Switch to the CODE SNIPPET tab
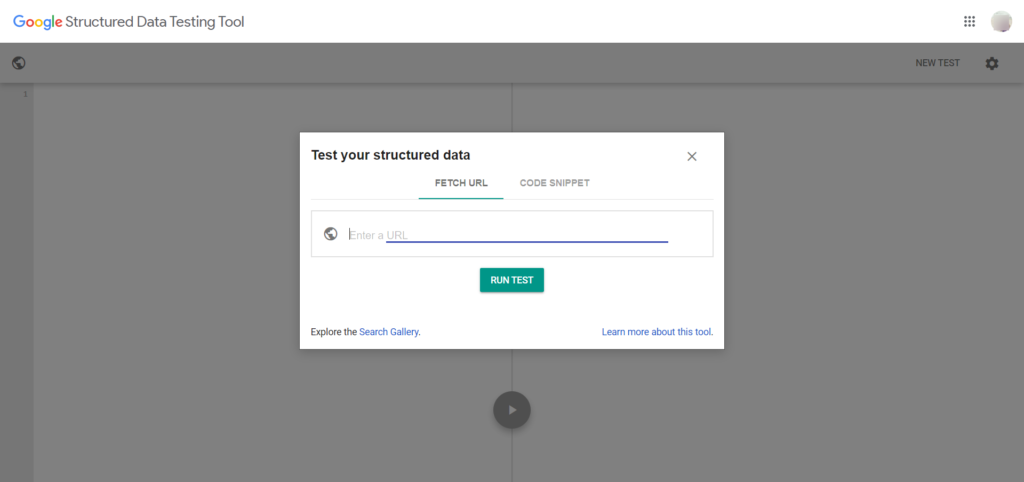Screen dimensions: 1024x482 555,184
